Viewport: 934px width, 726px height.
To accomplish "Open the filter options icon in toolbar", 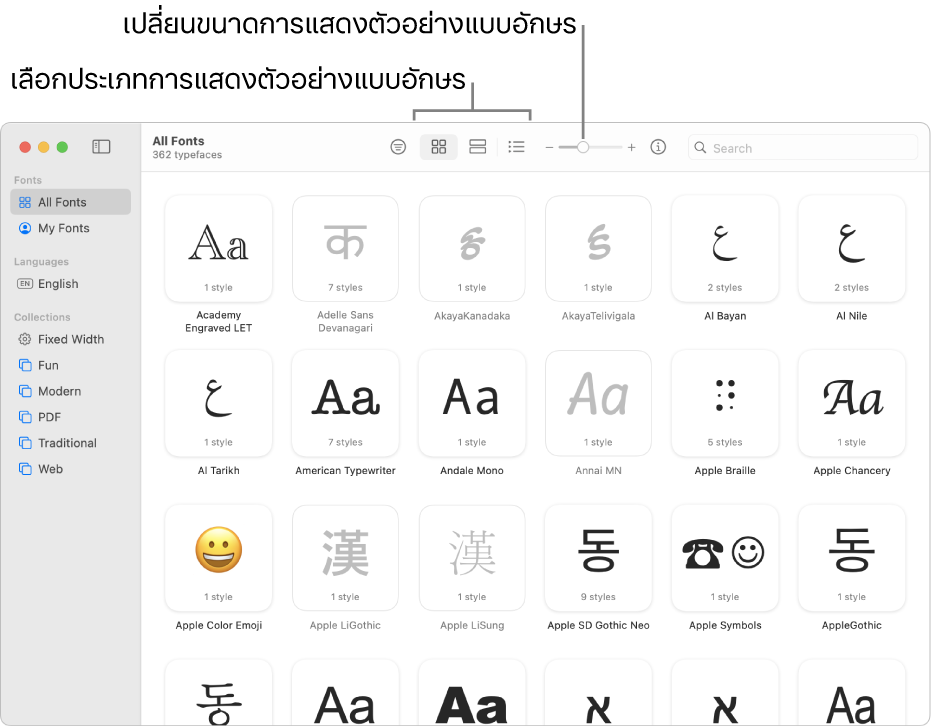I will 398,147.
